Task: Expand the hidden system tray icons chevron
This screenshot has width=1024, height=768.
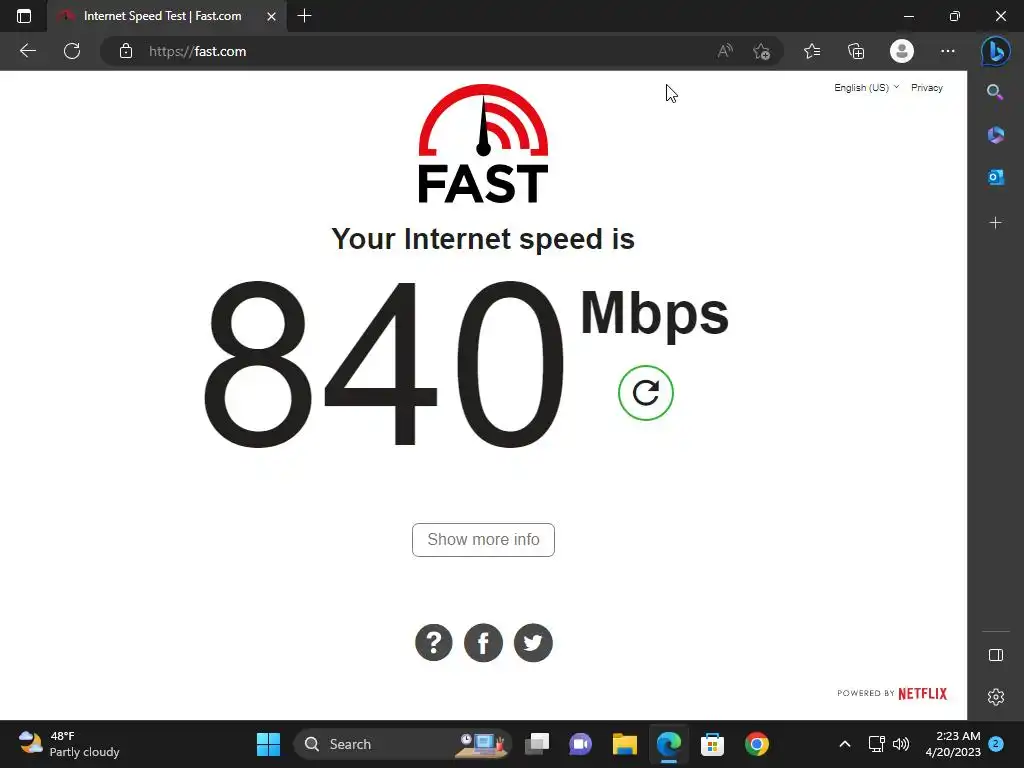Action: point(844,744)
